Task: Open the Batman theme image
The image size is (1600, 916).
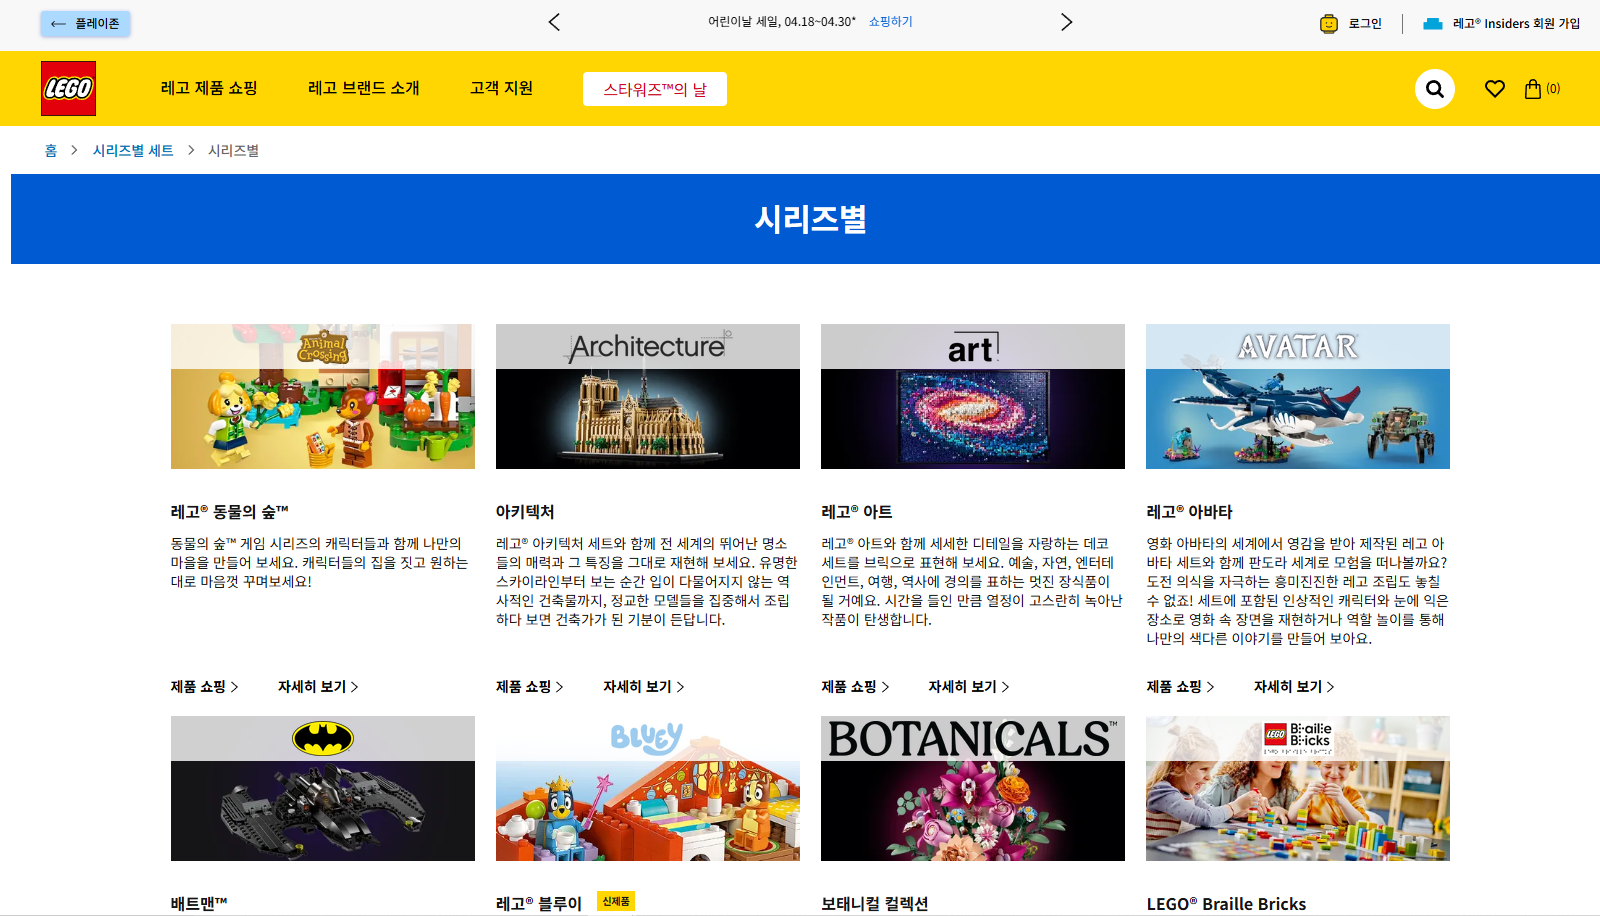Action: pyautogui.click(x=323, y=788)
